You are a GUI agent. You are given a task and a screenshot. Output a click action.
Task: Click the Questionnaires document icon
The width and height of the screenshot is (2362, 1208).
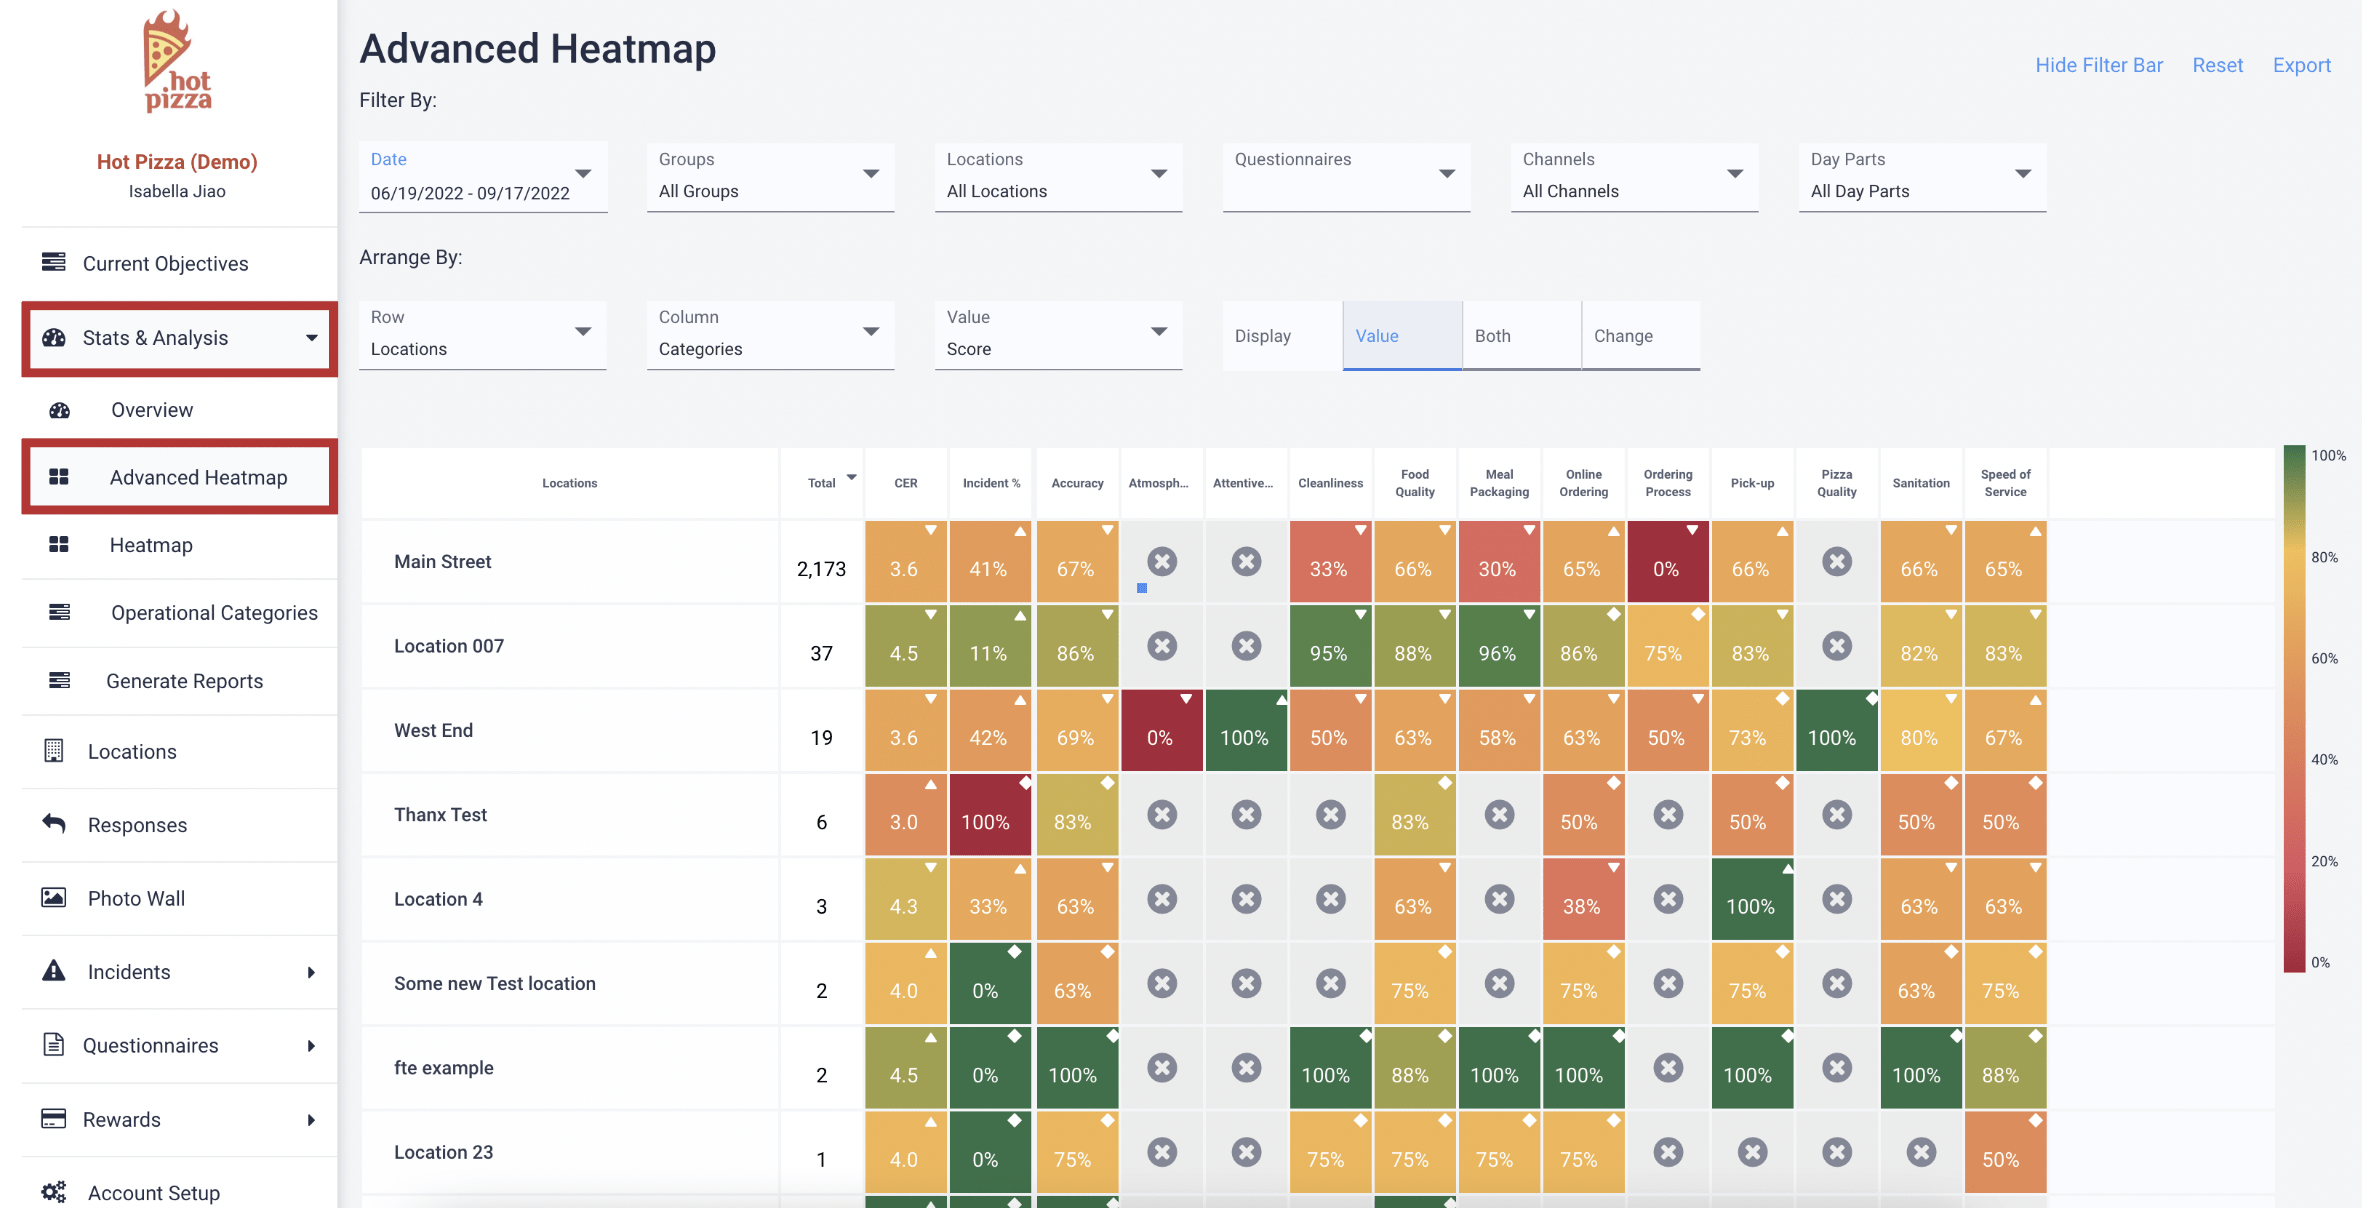tap(54, 1045)
